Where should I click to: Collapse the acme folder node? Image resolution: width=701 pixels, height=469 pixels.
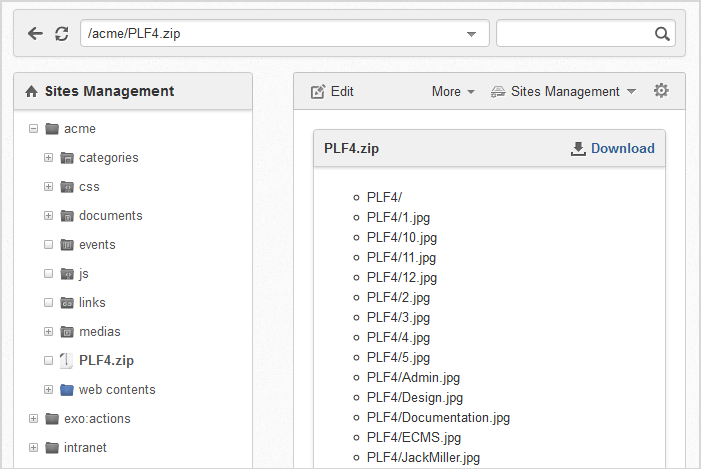33,129
